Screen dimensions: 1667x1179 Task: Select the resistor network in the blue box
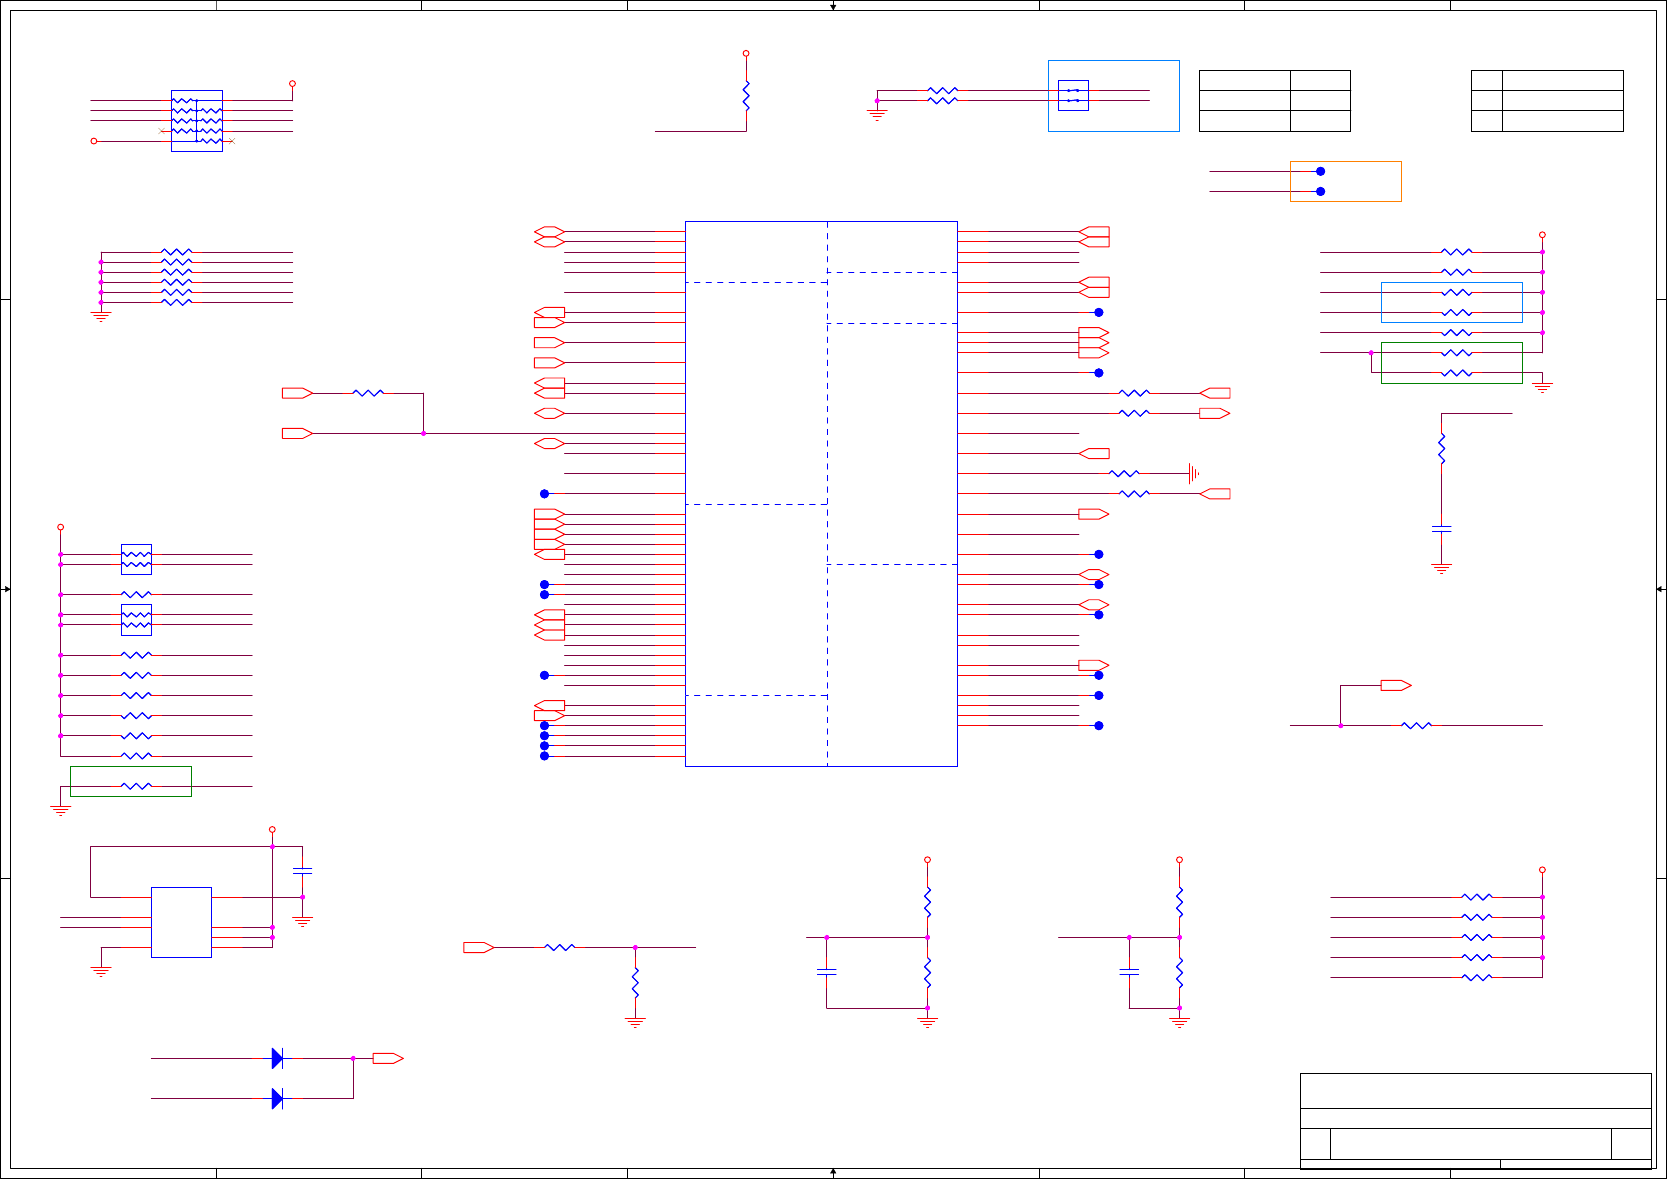pos(197,121)
